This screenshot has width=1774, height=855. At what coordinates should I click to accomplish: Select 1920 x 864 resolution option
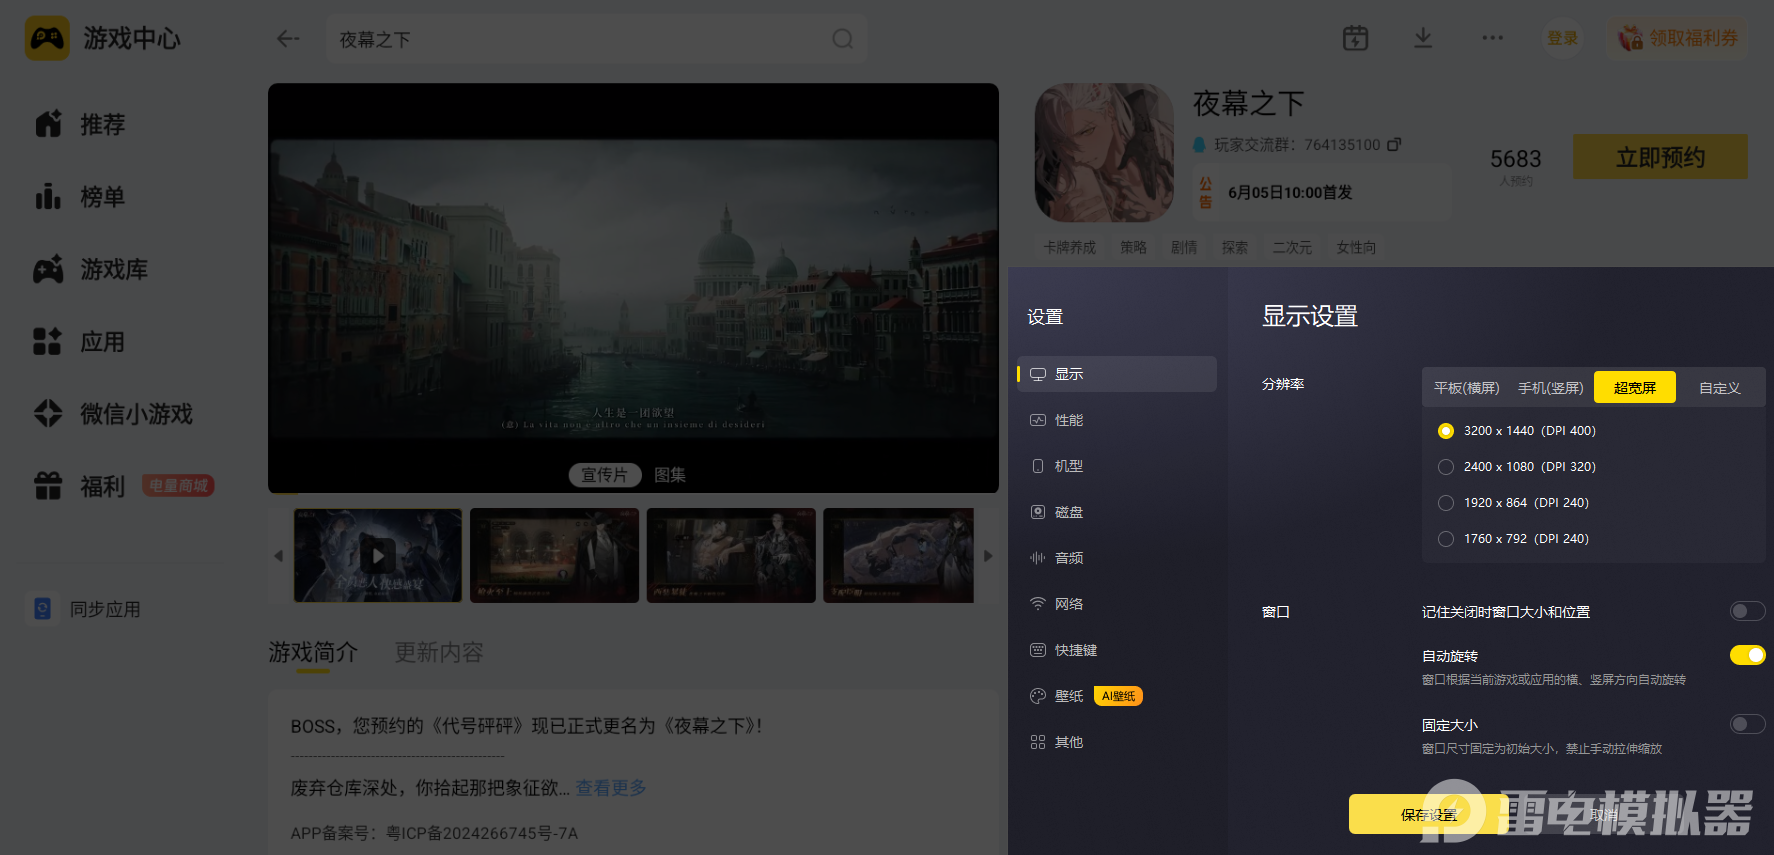(x=1513, y=503)
